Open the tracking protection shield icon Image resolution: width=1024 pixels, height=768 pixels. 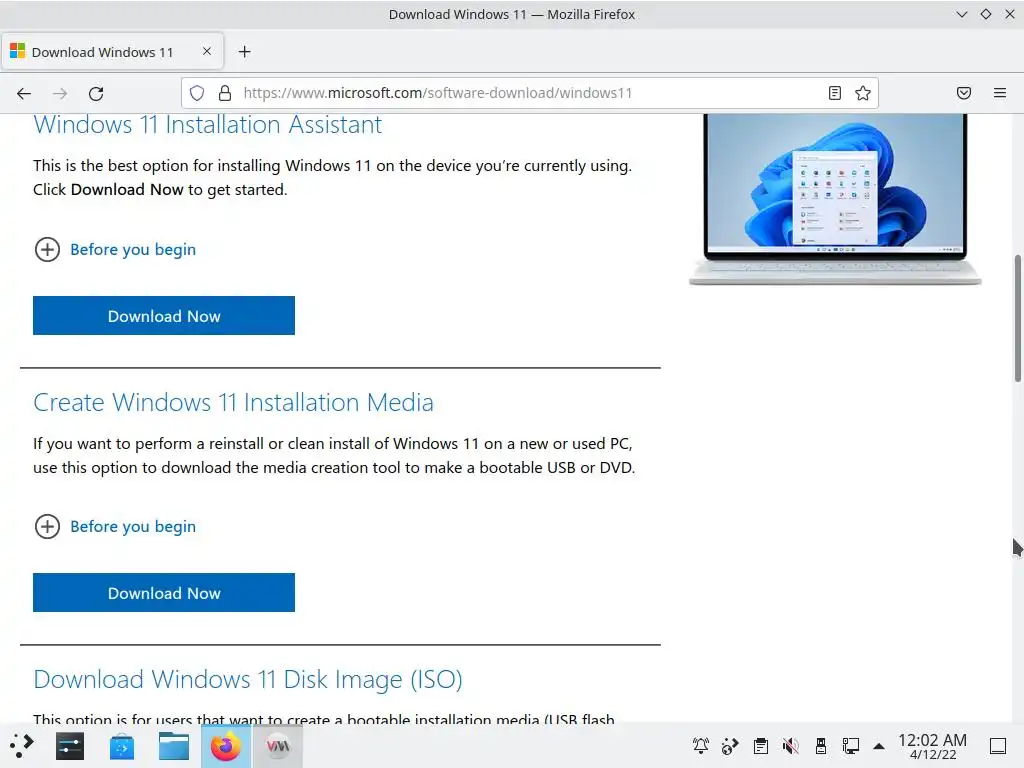click(x=197, y=93)
